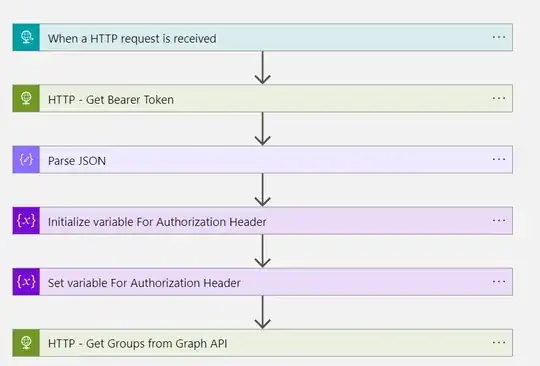Insert step on arrow below Set variable
This screenshot has width=540, height=366.
[262, 312]
